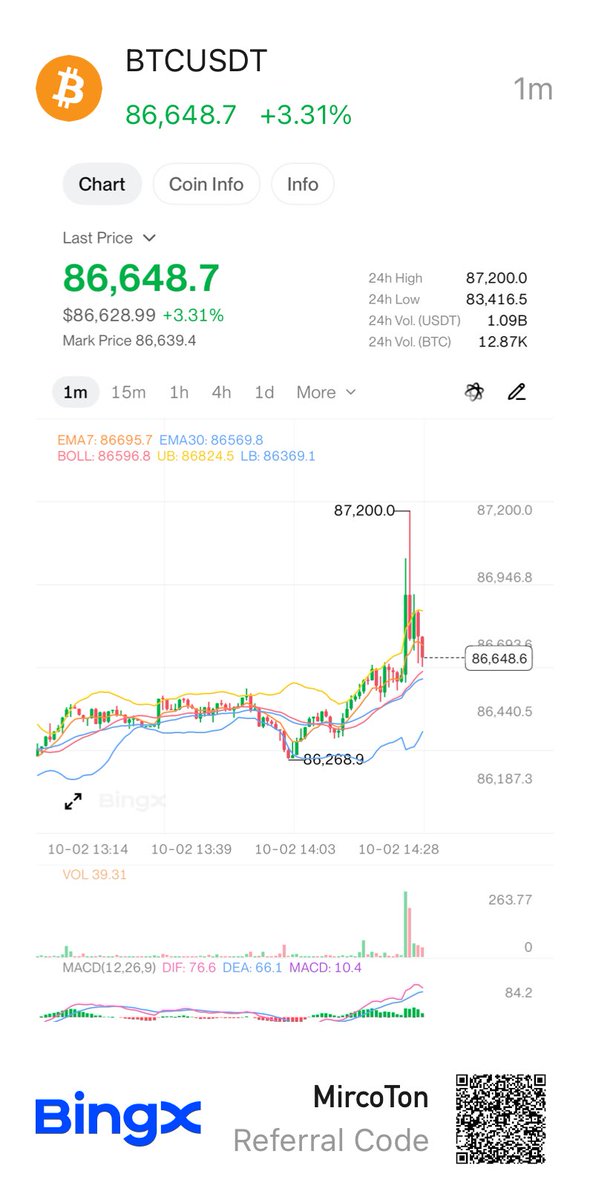Expand chart to fullscreen
590x1200 pixels.
(73, 801)
